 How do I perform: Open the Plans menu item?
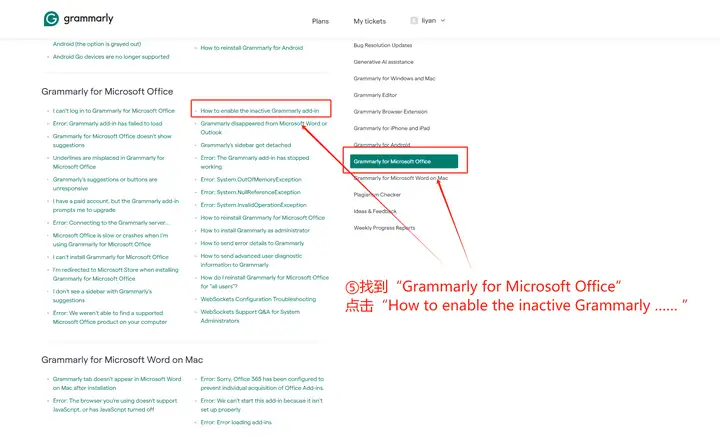[x=320, y=21]
